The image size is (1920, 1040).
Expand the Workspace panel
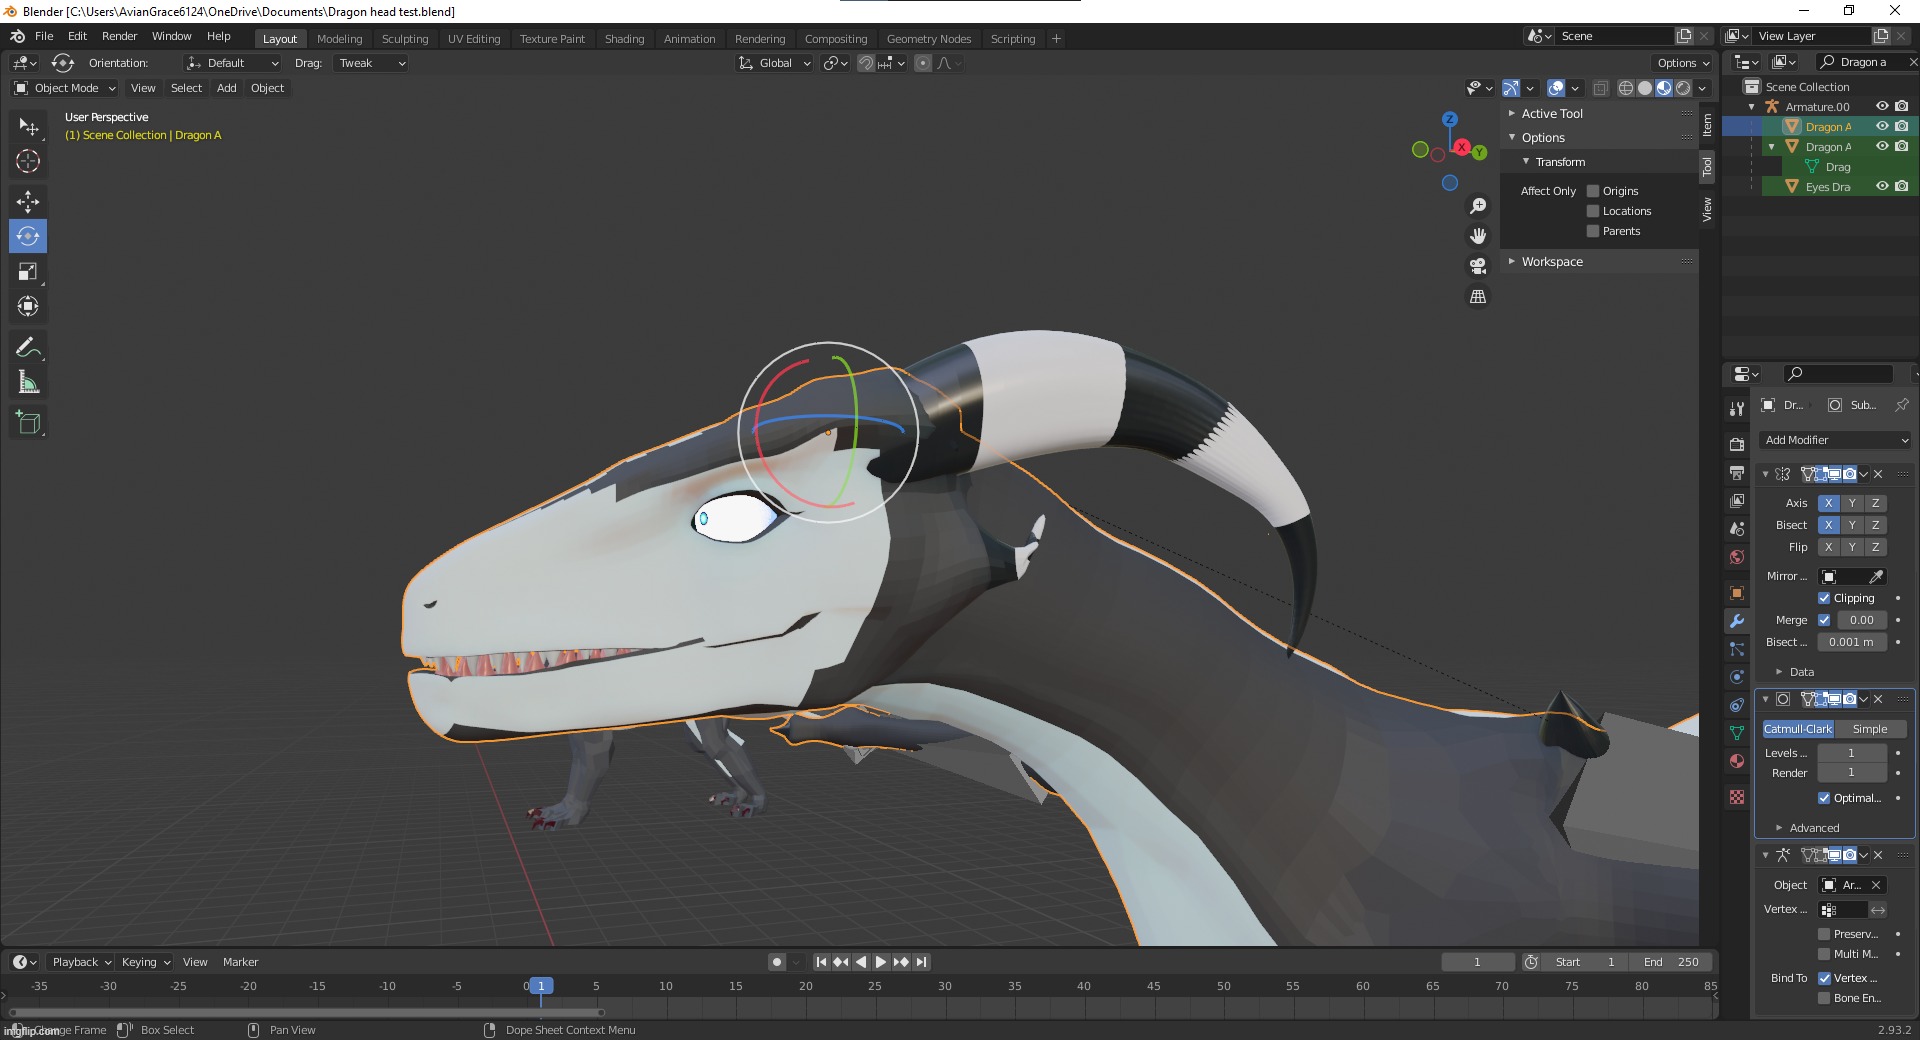click(1552, 262)
